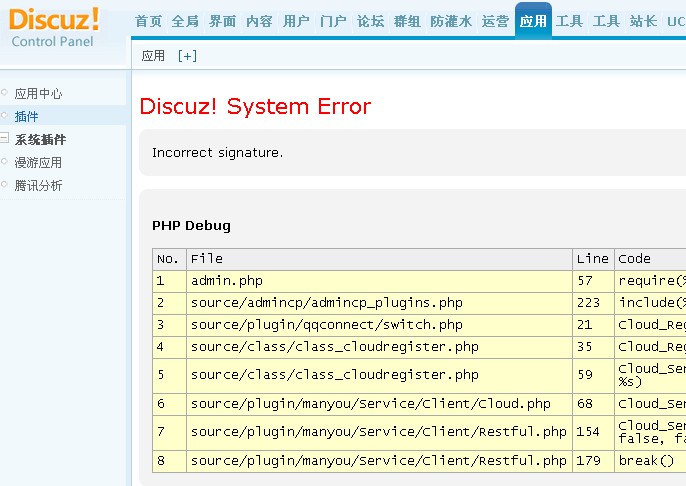Open 应用中心 in the sidebar
The width and height of the screenshot is (686, 486).
coord(38,94)
